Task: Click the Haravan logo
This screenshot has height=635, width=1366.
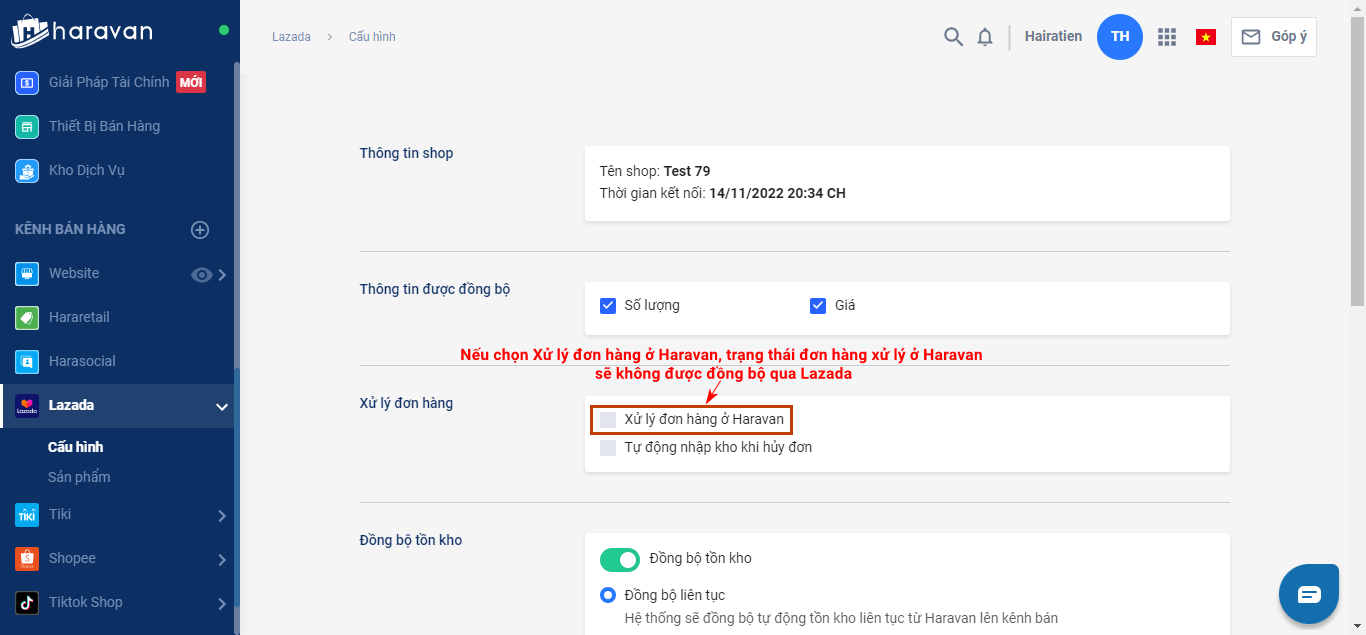Action: tap(82, 32)
